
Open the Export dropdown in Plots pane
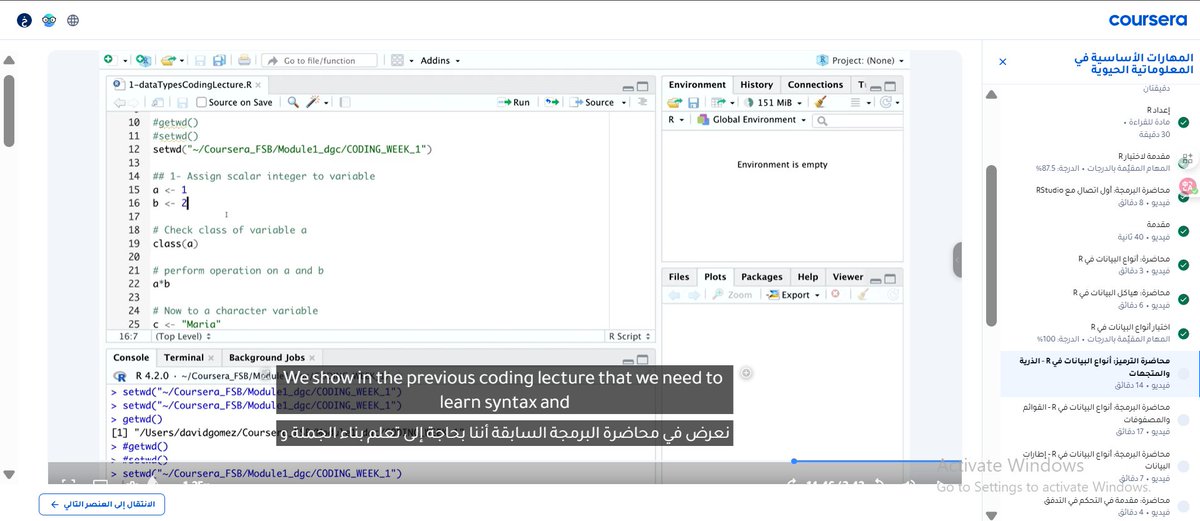794,295
